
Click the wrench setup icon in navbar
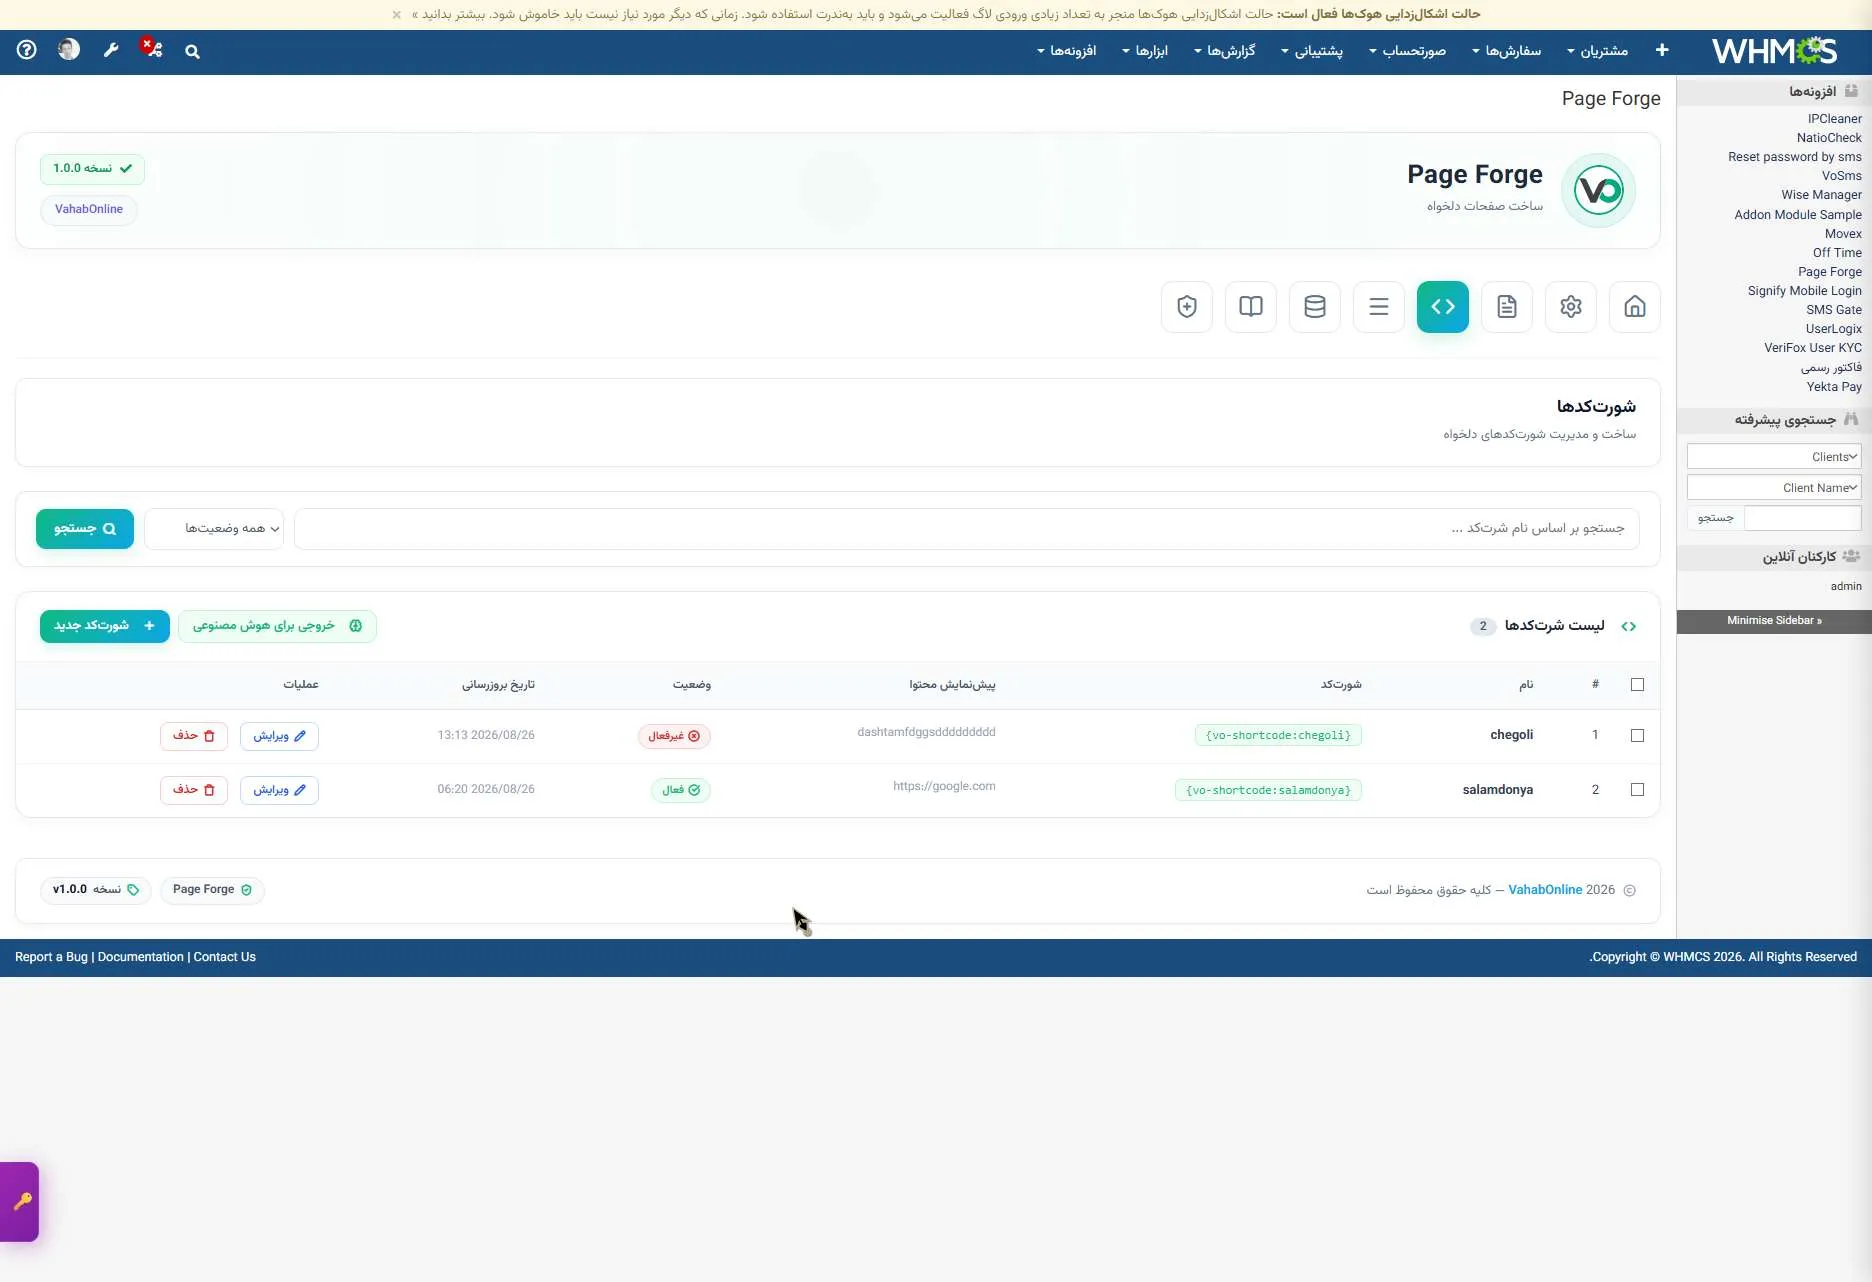(x=111, y=50)
